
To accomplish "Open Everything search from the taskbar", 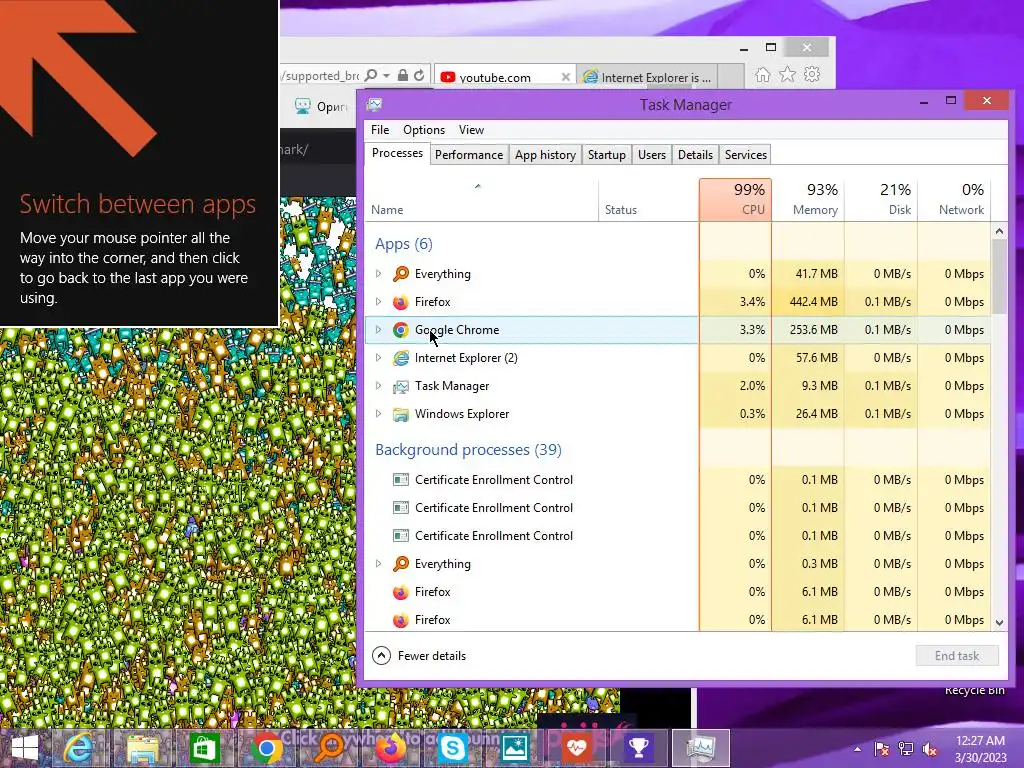I will [x=330, y=748].
